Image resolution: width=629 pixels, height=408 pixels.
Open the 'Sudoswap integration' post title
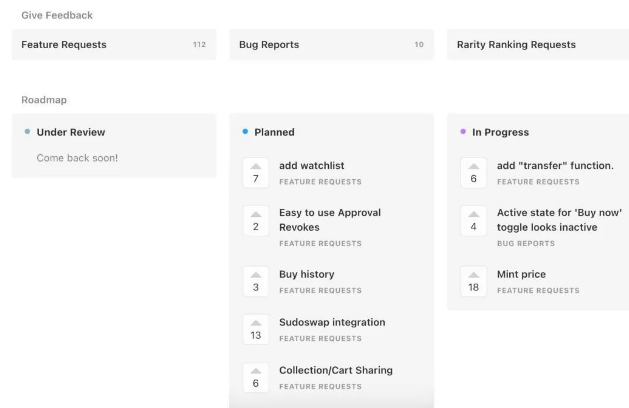[332, 322]
